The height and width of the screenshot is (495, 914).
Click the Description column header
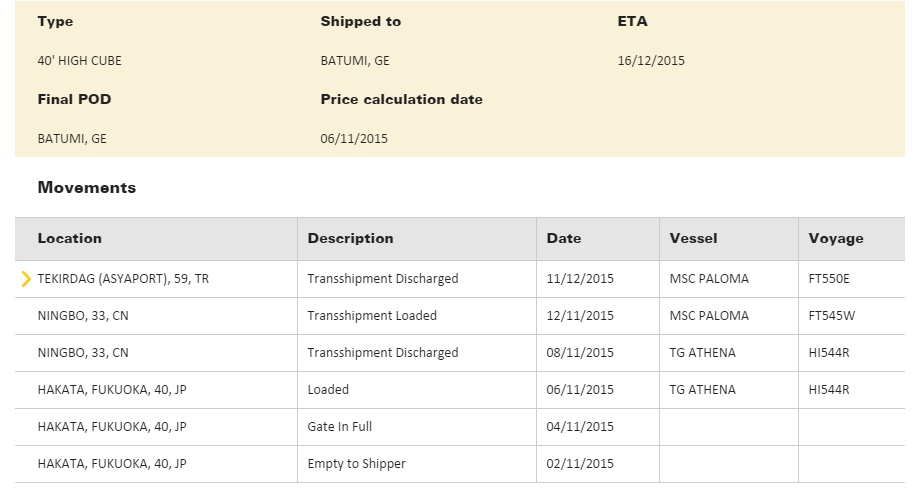coord(350,238)
